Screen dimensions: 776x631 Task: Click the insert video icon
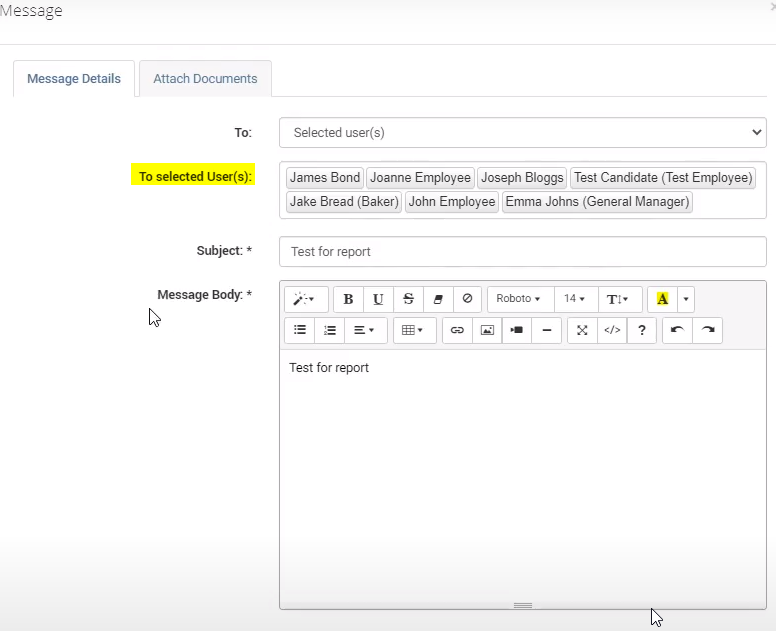[x=517, y=330]
